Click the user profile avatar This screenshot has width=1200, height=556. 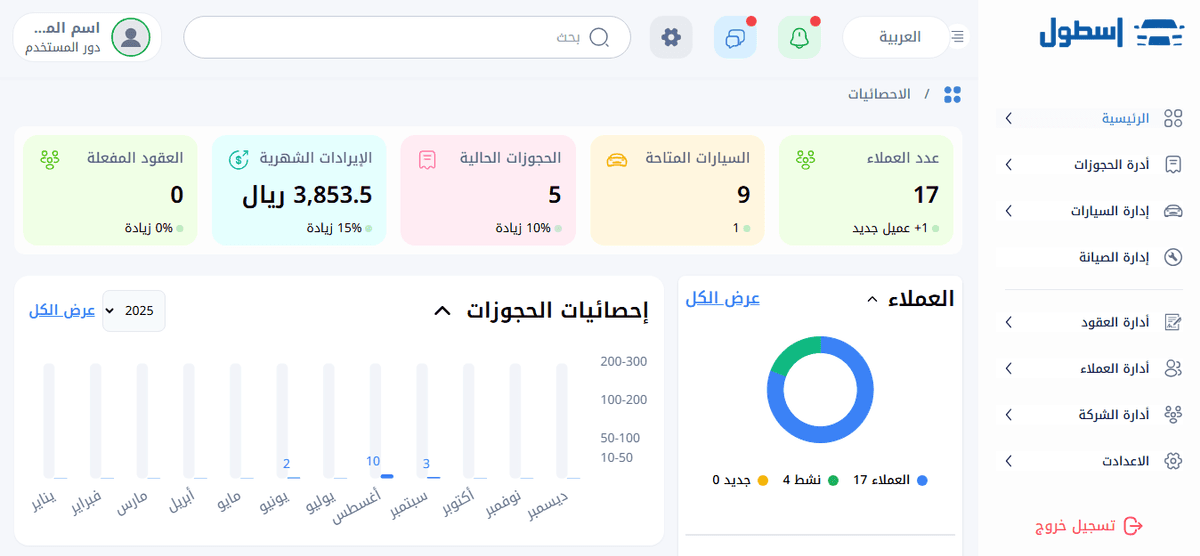131,37
